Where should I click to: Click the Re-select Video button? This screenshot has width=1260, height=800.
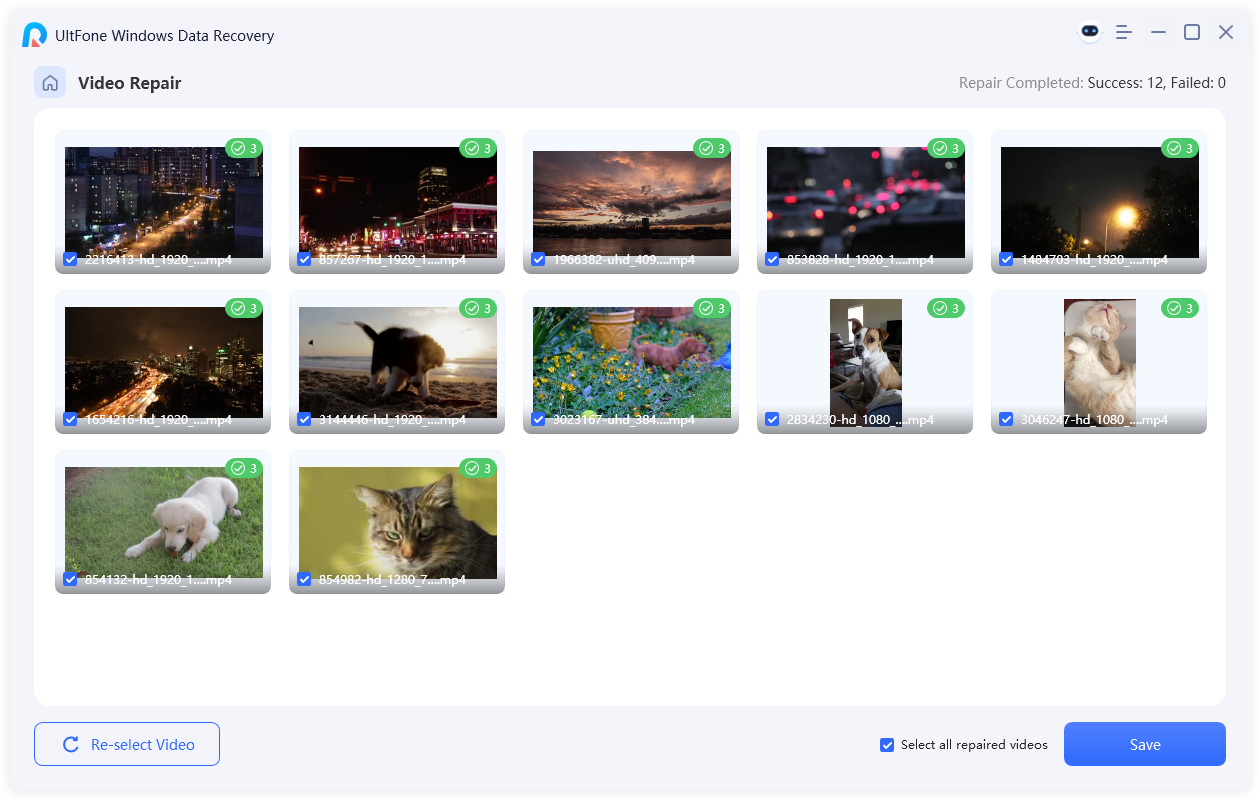126,744
